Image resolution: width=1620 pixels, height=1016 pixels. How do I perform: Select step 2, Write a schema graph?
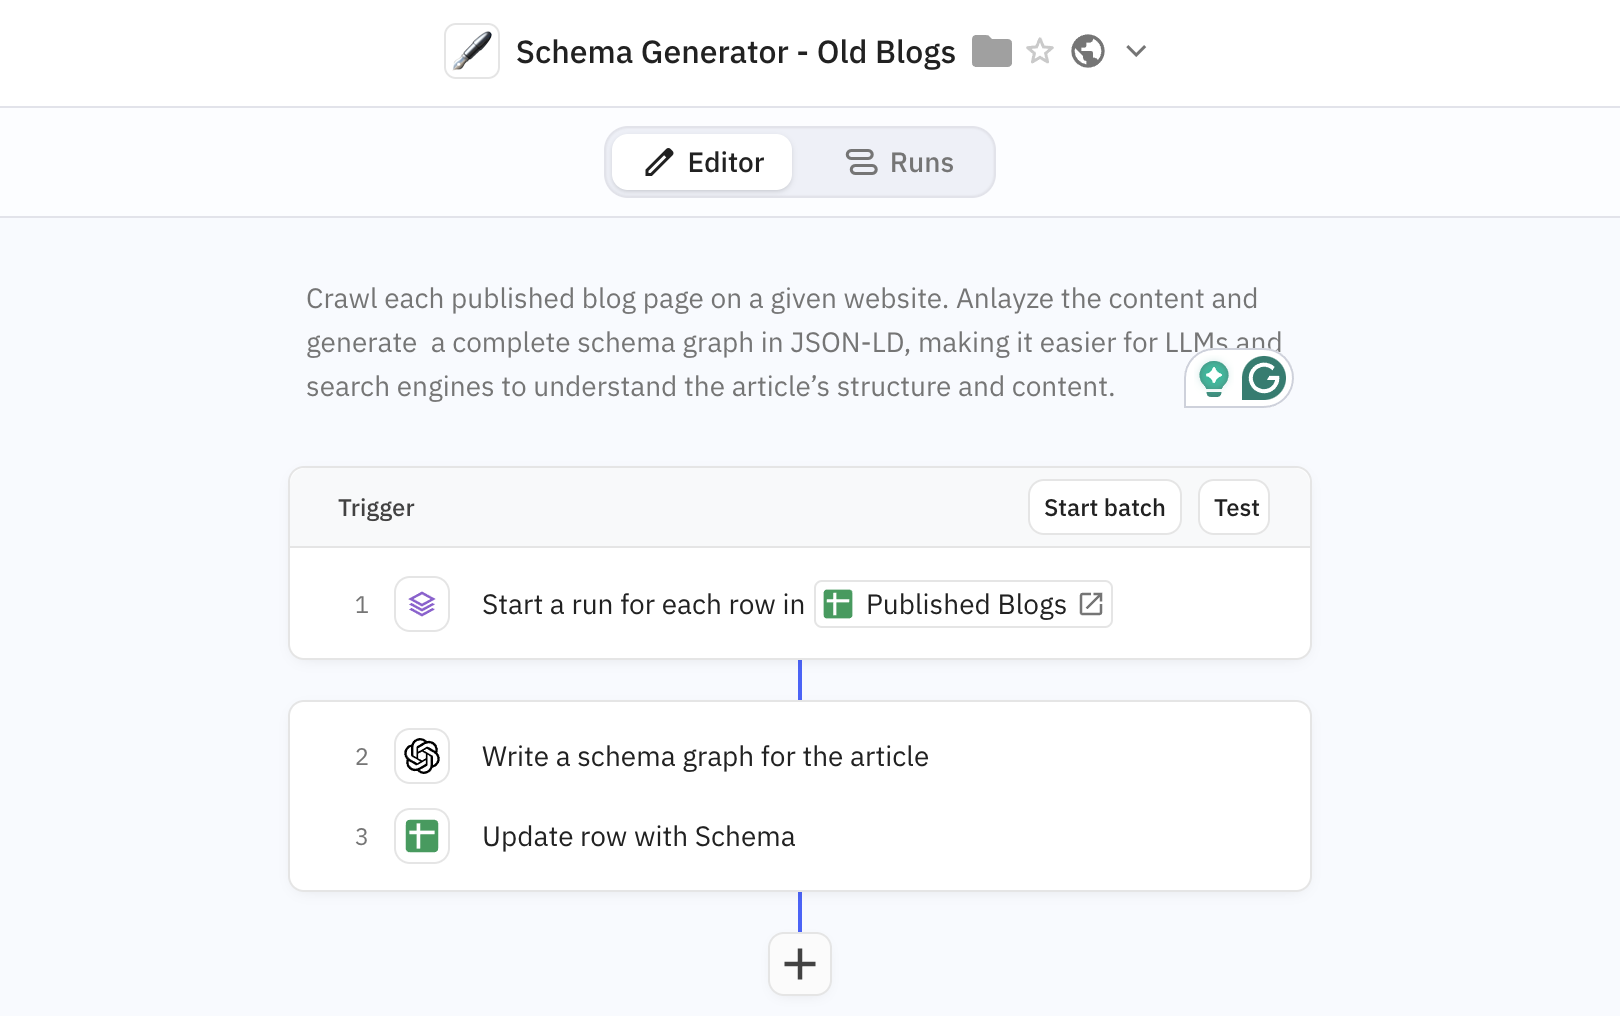click(x=705, y=756)
